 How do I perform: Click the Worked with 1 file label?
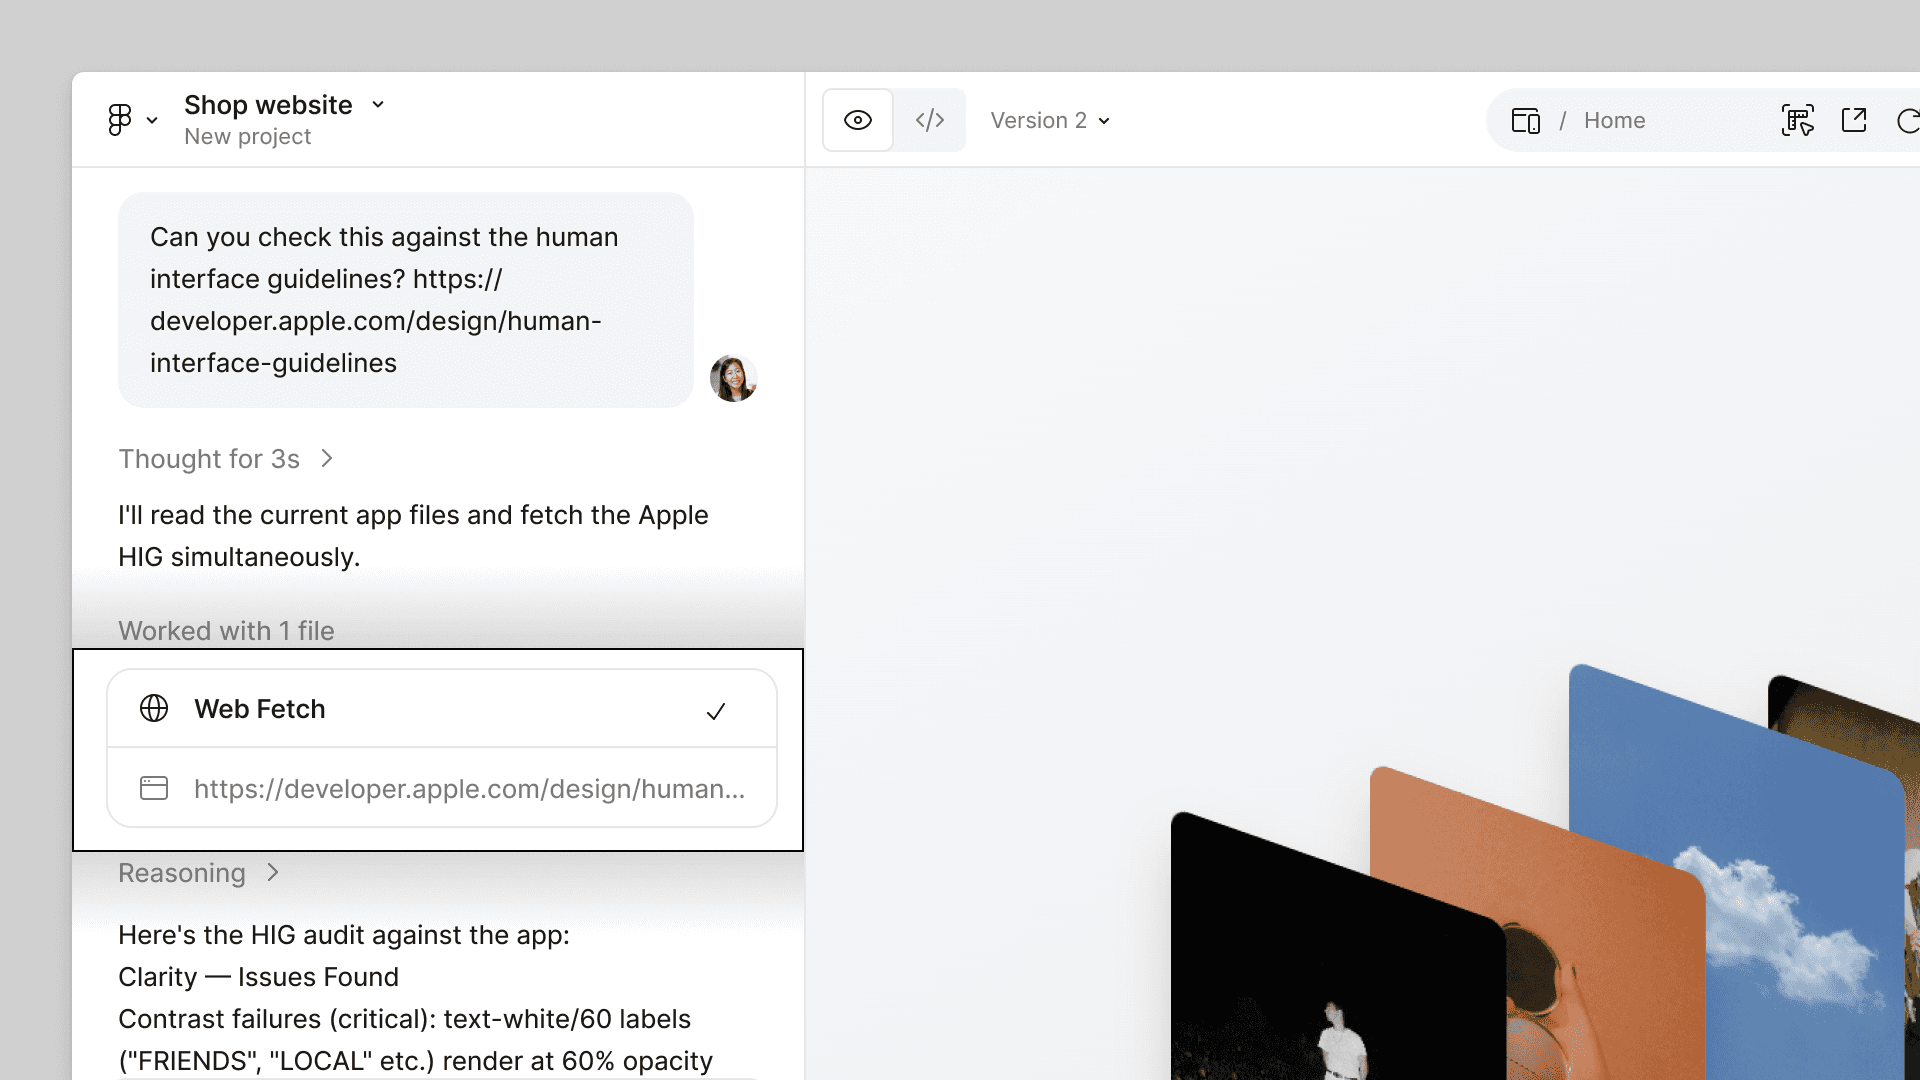226,631
